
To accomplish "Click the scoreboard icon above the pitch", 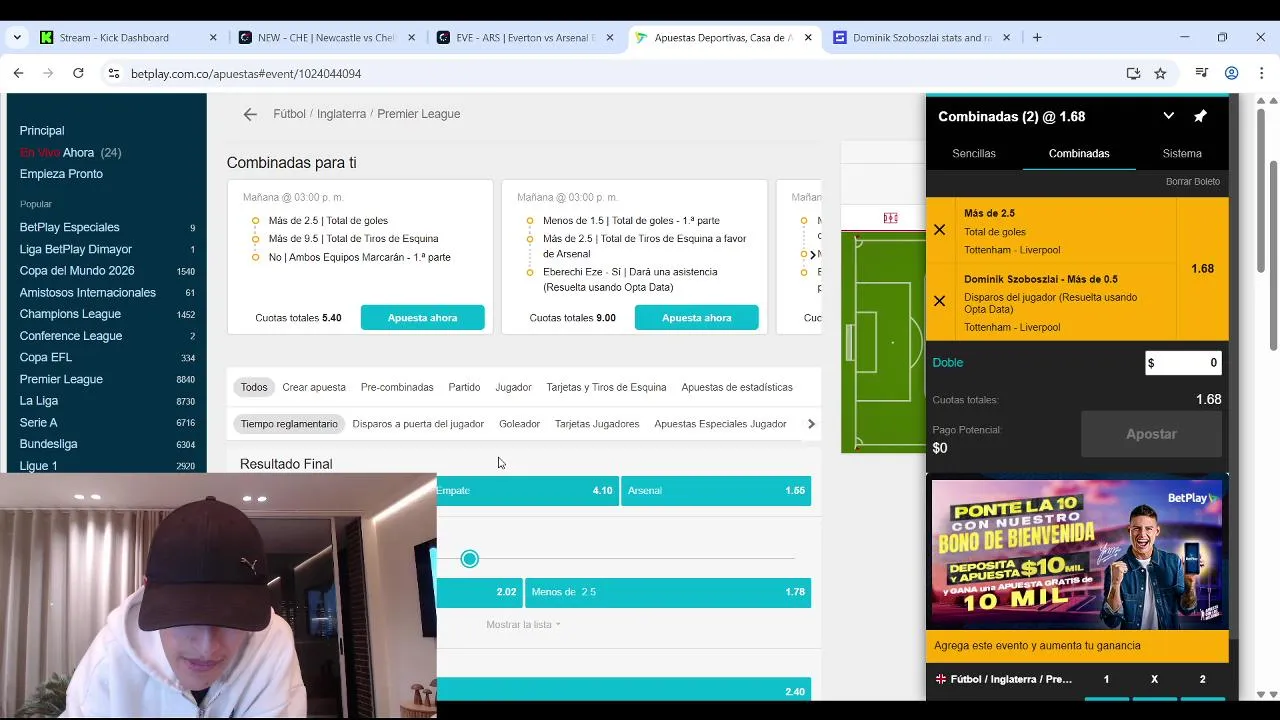I will pos(890,218).
